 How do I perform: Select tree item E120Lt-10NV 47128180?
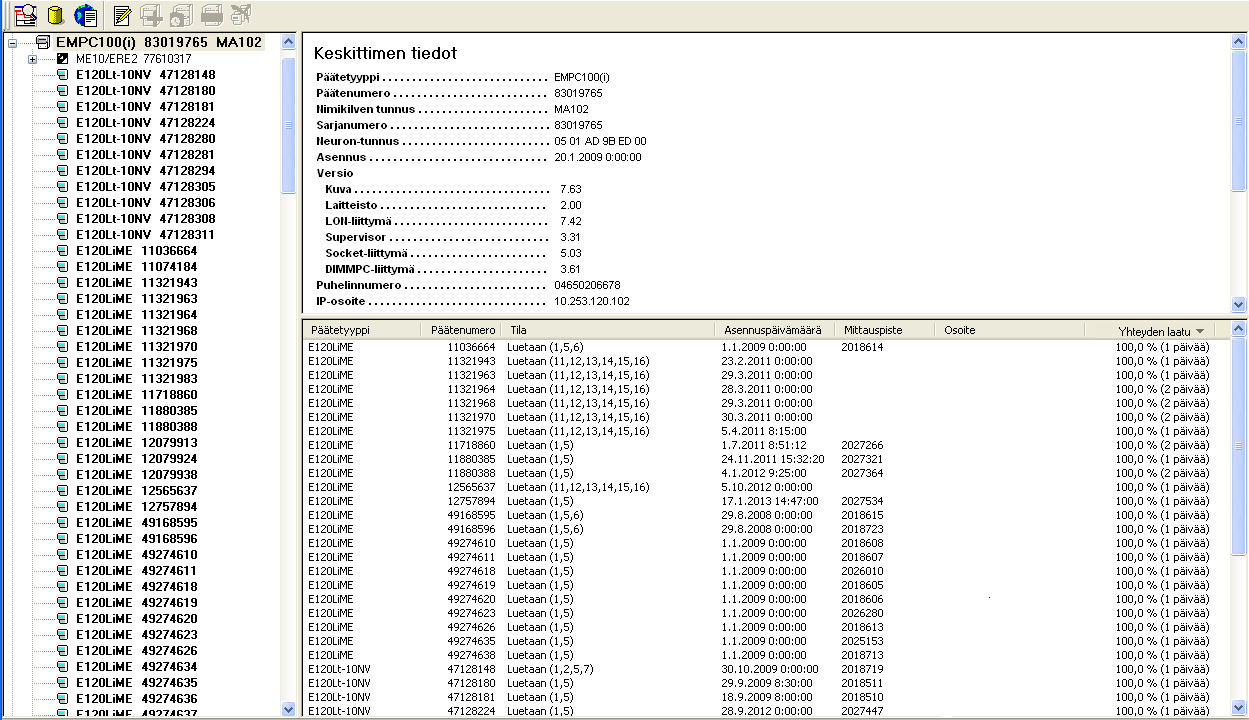point(146,91)
